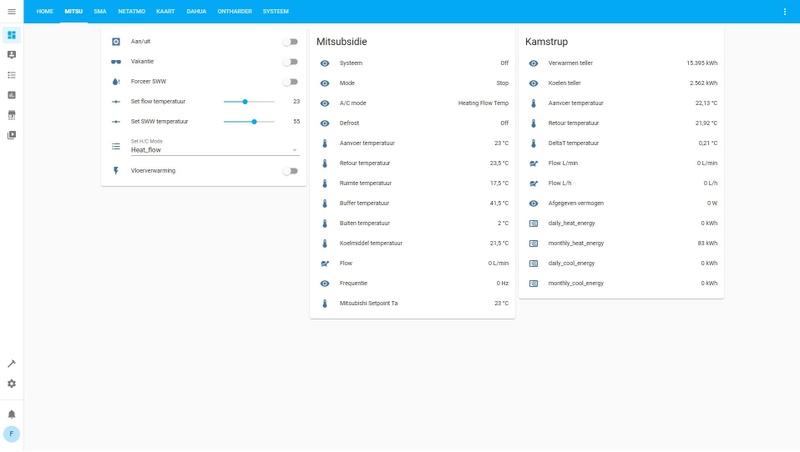
Task: Click the Buffer temperatuur thermometer icon
Action: 325,203
